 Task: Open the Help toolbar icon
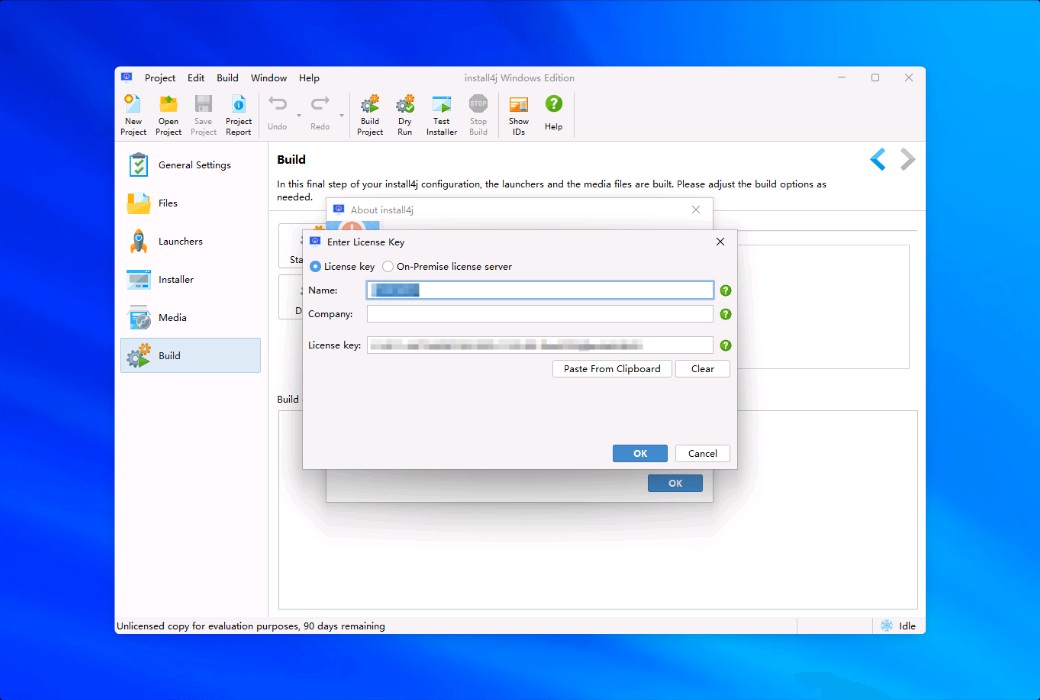(554, 113)
